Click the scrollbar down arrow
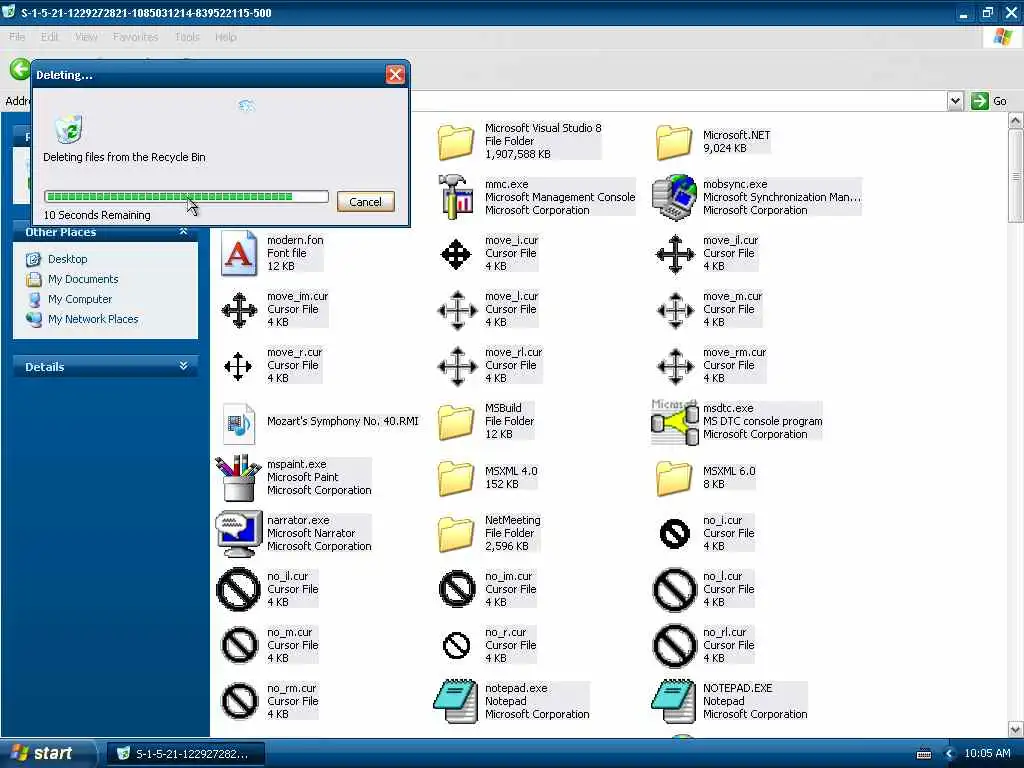Image resolution: width=1024 pixels, height=768 pixels. pyautogui.click(x=1016, y=729)
